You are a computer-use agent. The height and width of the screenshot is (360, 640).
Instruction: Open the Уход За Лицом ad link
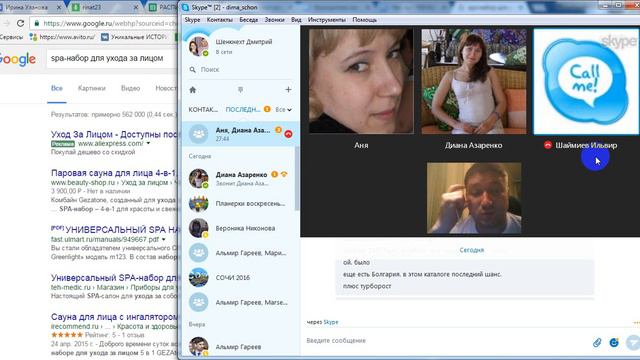click(x=114, y=134)
